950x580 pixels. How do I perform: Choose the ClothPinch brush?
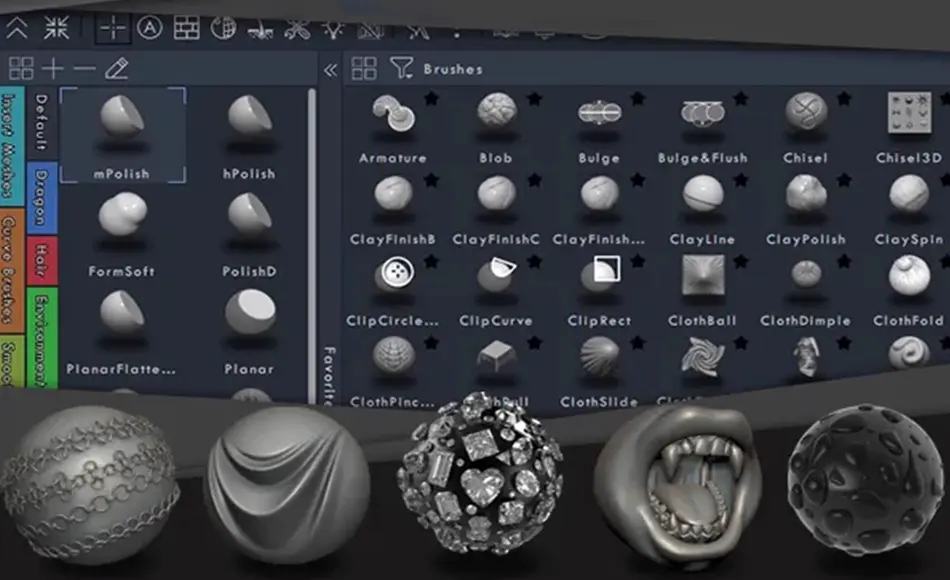coord(393,371)
